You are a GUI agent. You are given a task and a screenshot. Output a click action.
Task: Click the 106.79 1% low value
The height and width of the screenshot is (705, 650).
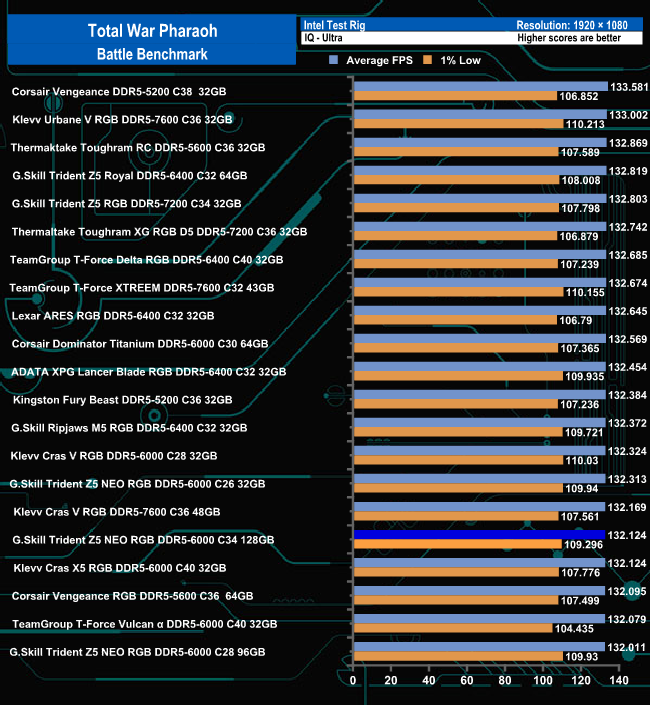(x=575, y=321)
